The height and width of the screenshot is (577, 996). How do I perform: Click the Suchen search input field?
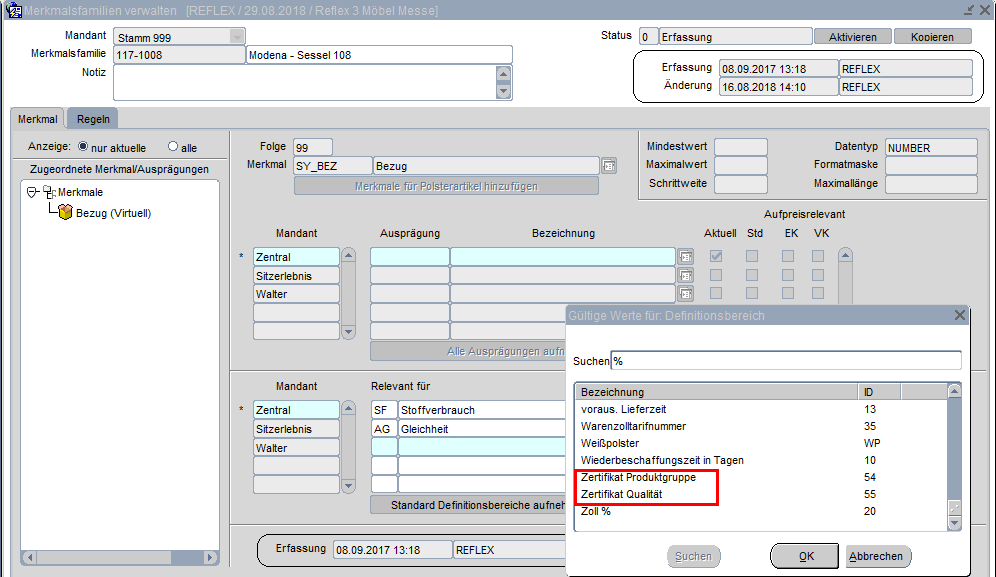point(786,361)
